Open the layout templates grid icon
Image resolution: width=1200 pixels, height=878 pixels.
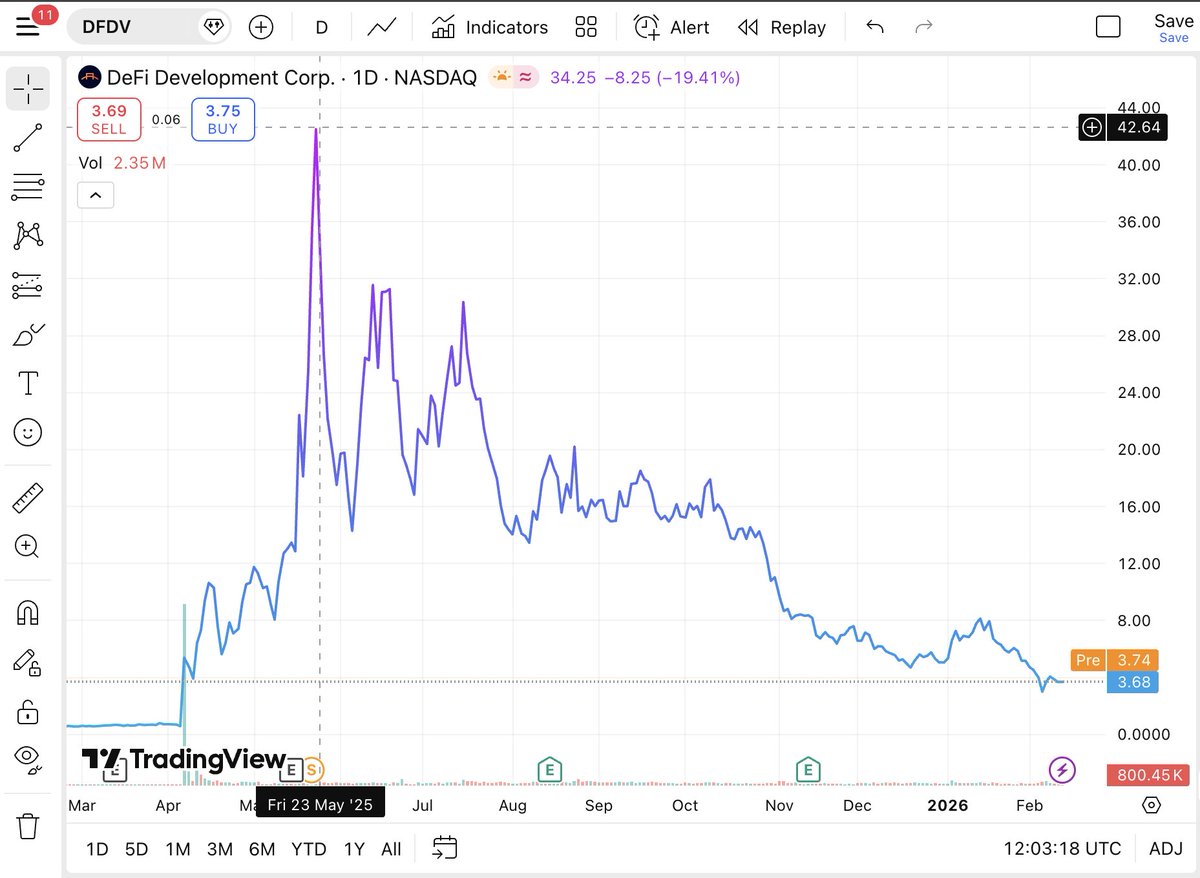[x=586, y=27]
